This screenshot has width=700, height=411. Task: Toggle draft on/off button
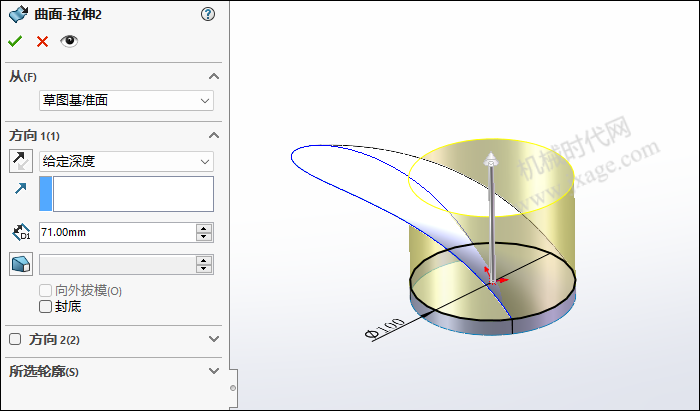21,264
